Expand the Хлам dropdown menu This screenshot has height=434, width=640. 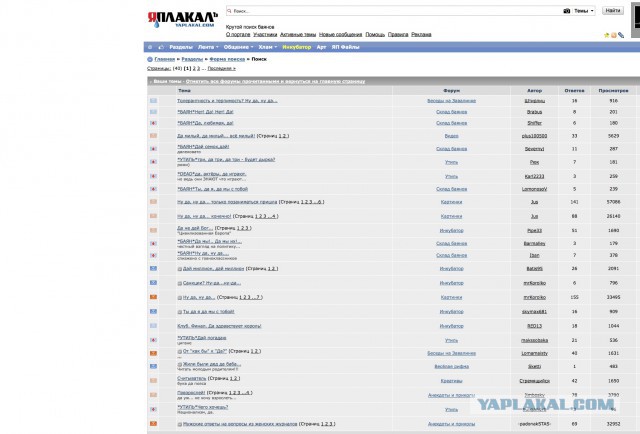pos(268,47)
